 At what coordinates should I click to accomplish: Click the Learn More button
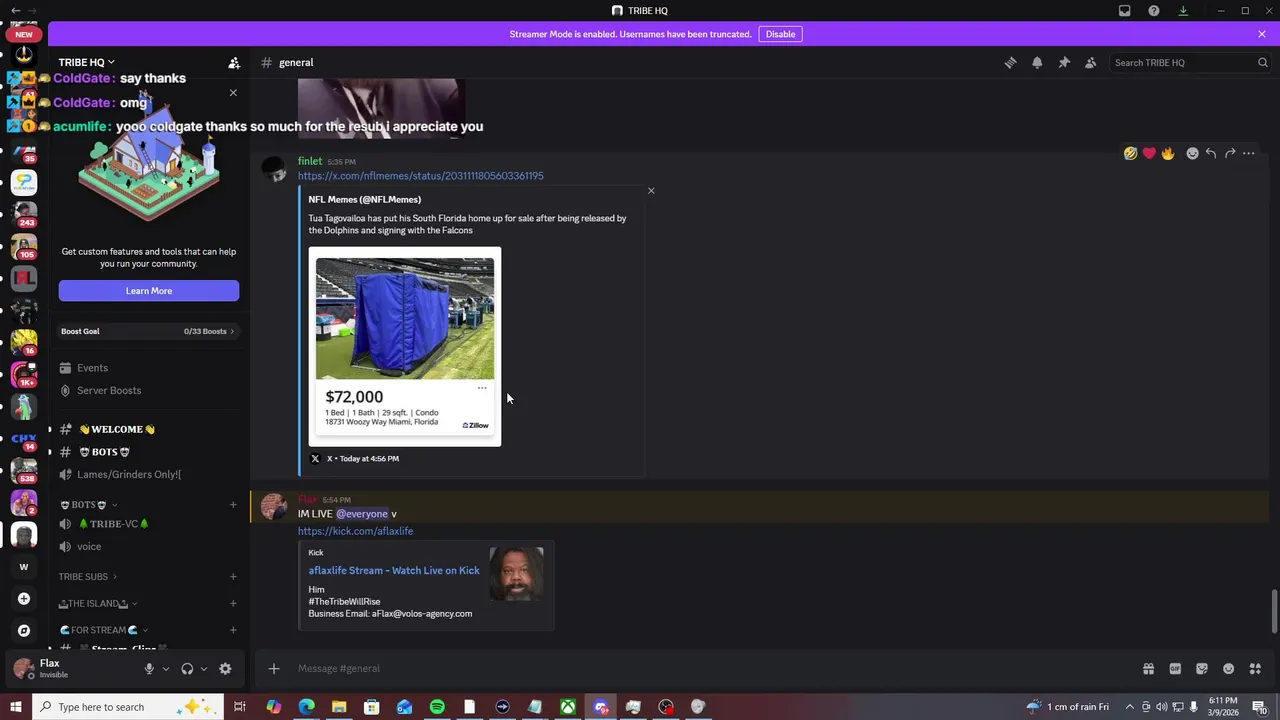(x=149, y=291)
